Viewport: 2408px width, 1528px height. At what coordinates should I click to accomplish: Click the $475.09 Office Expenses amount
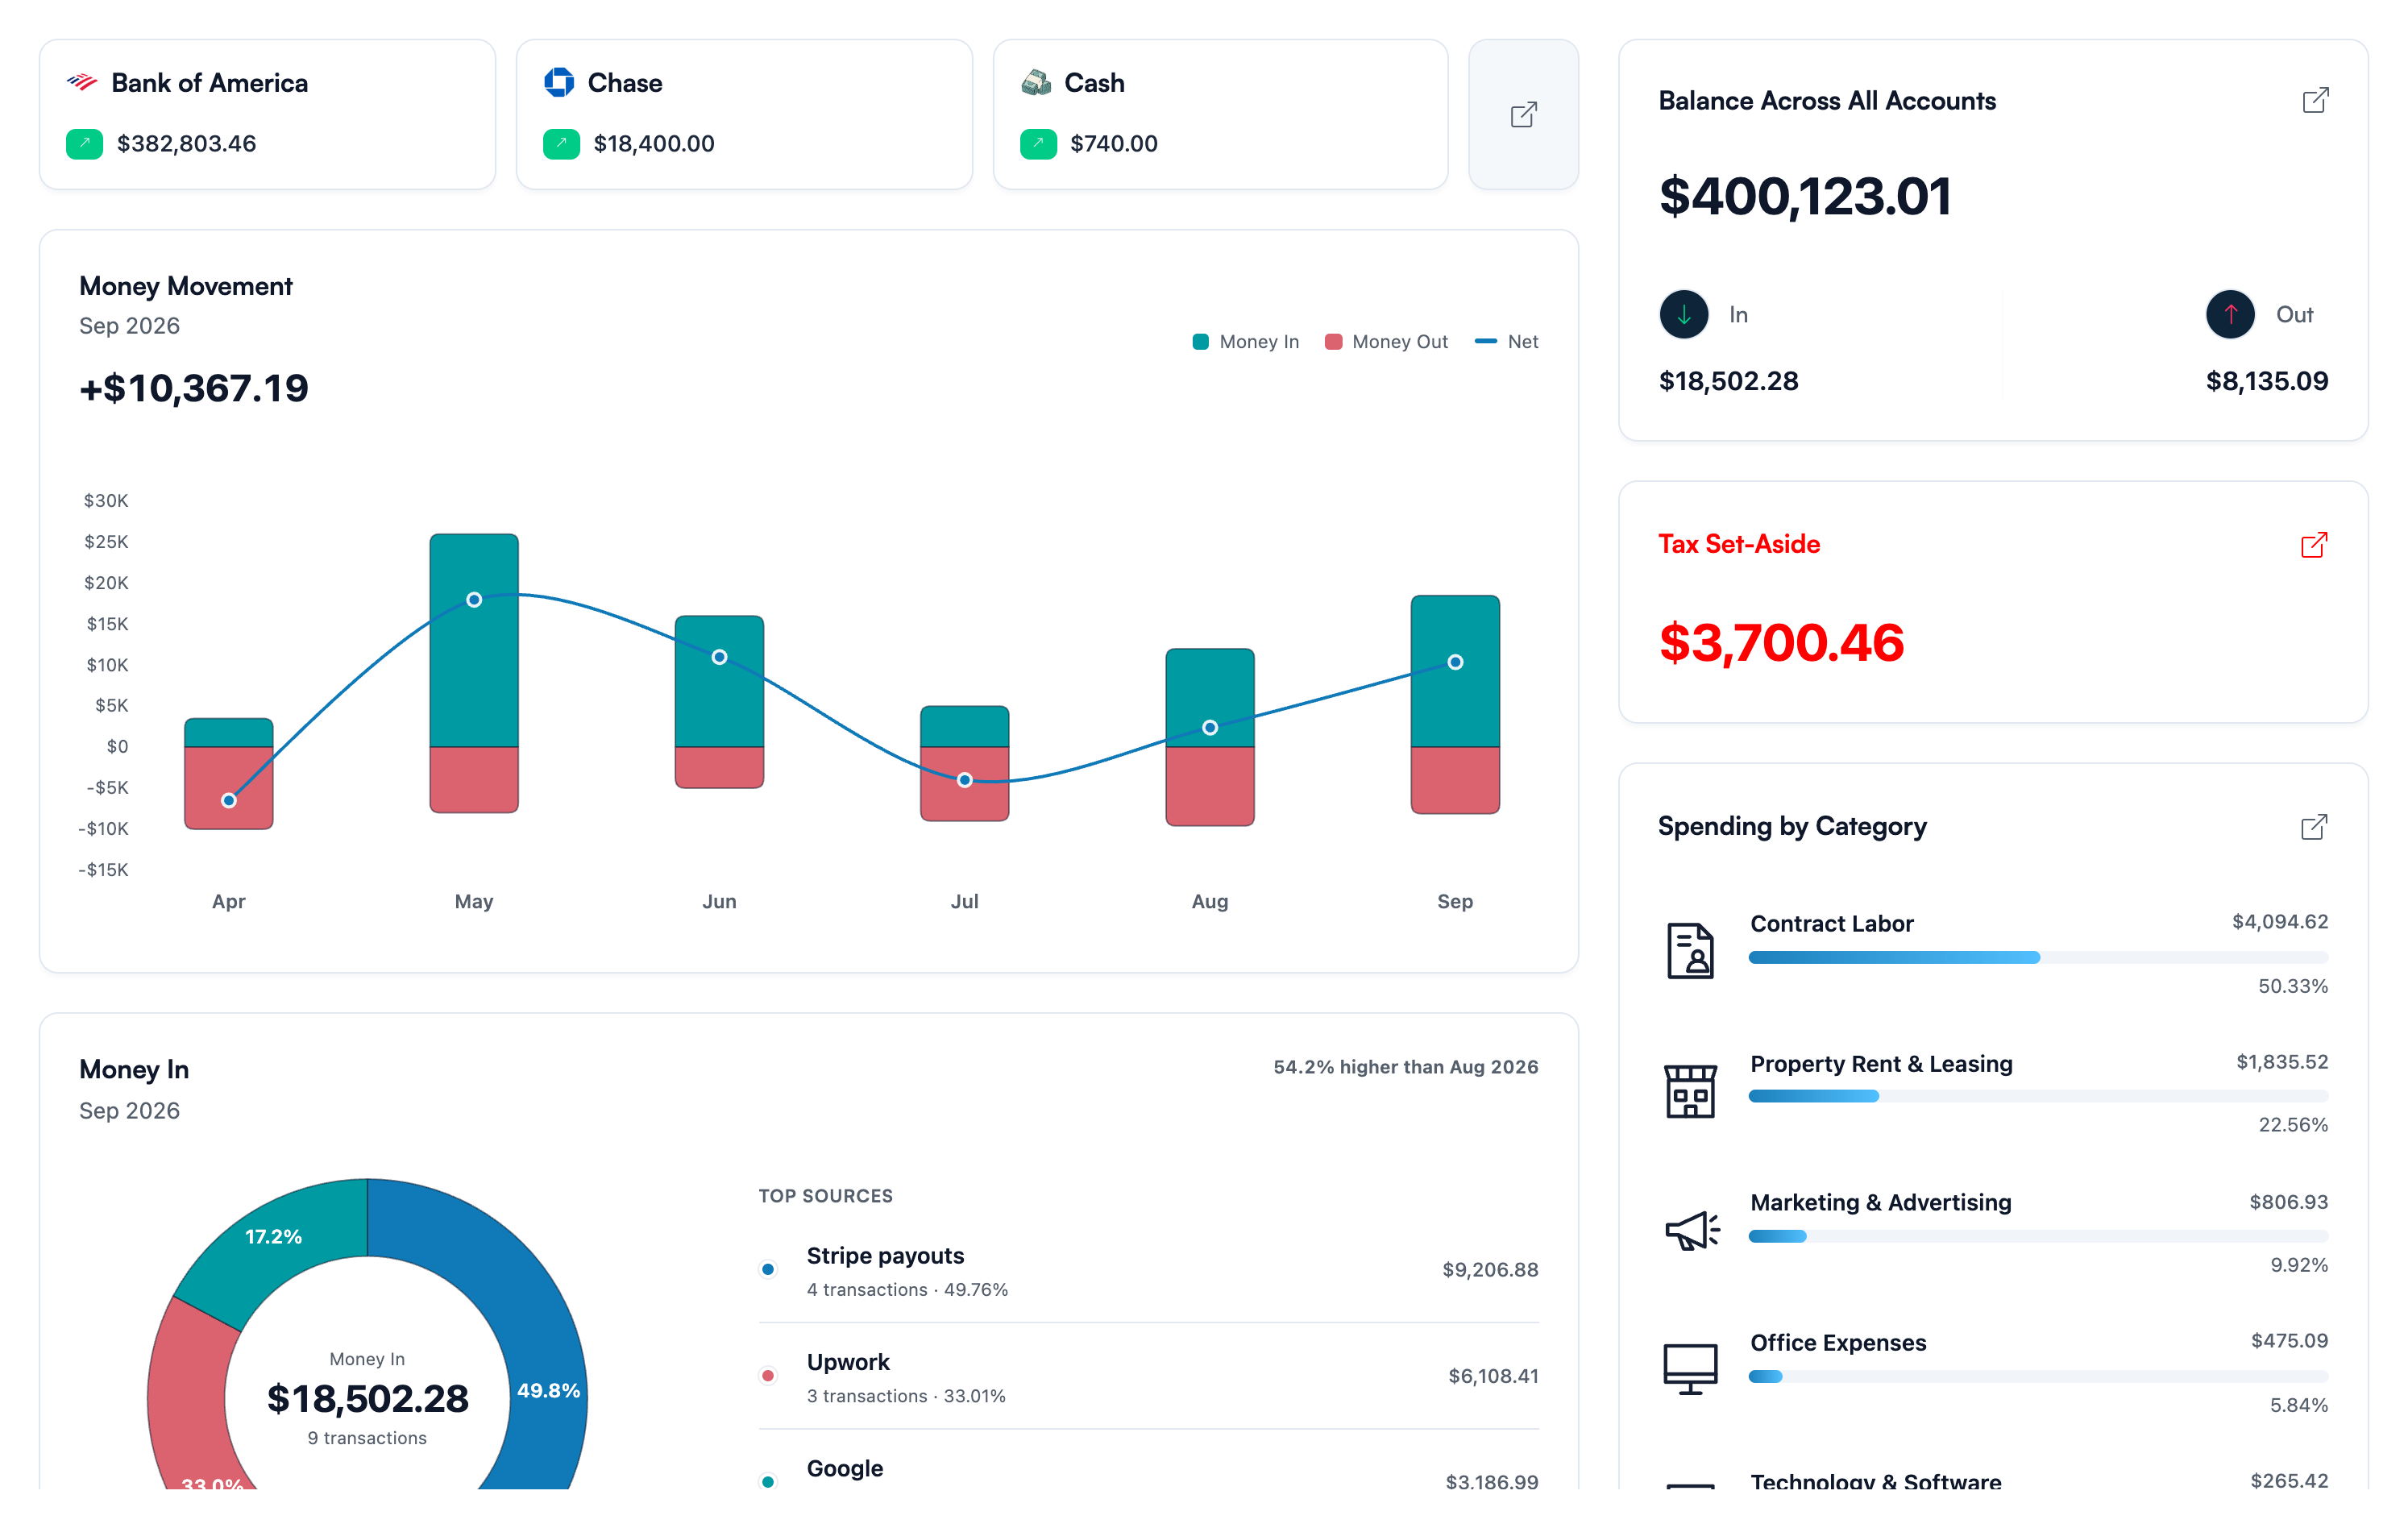pyautogui.click(x=2289, y=1341)
